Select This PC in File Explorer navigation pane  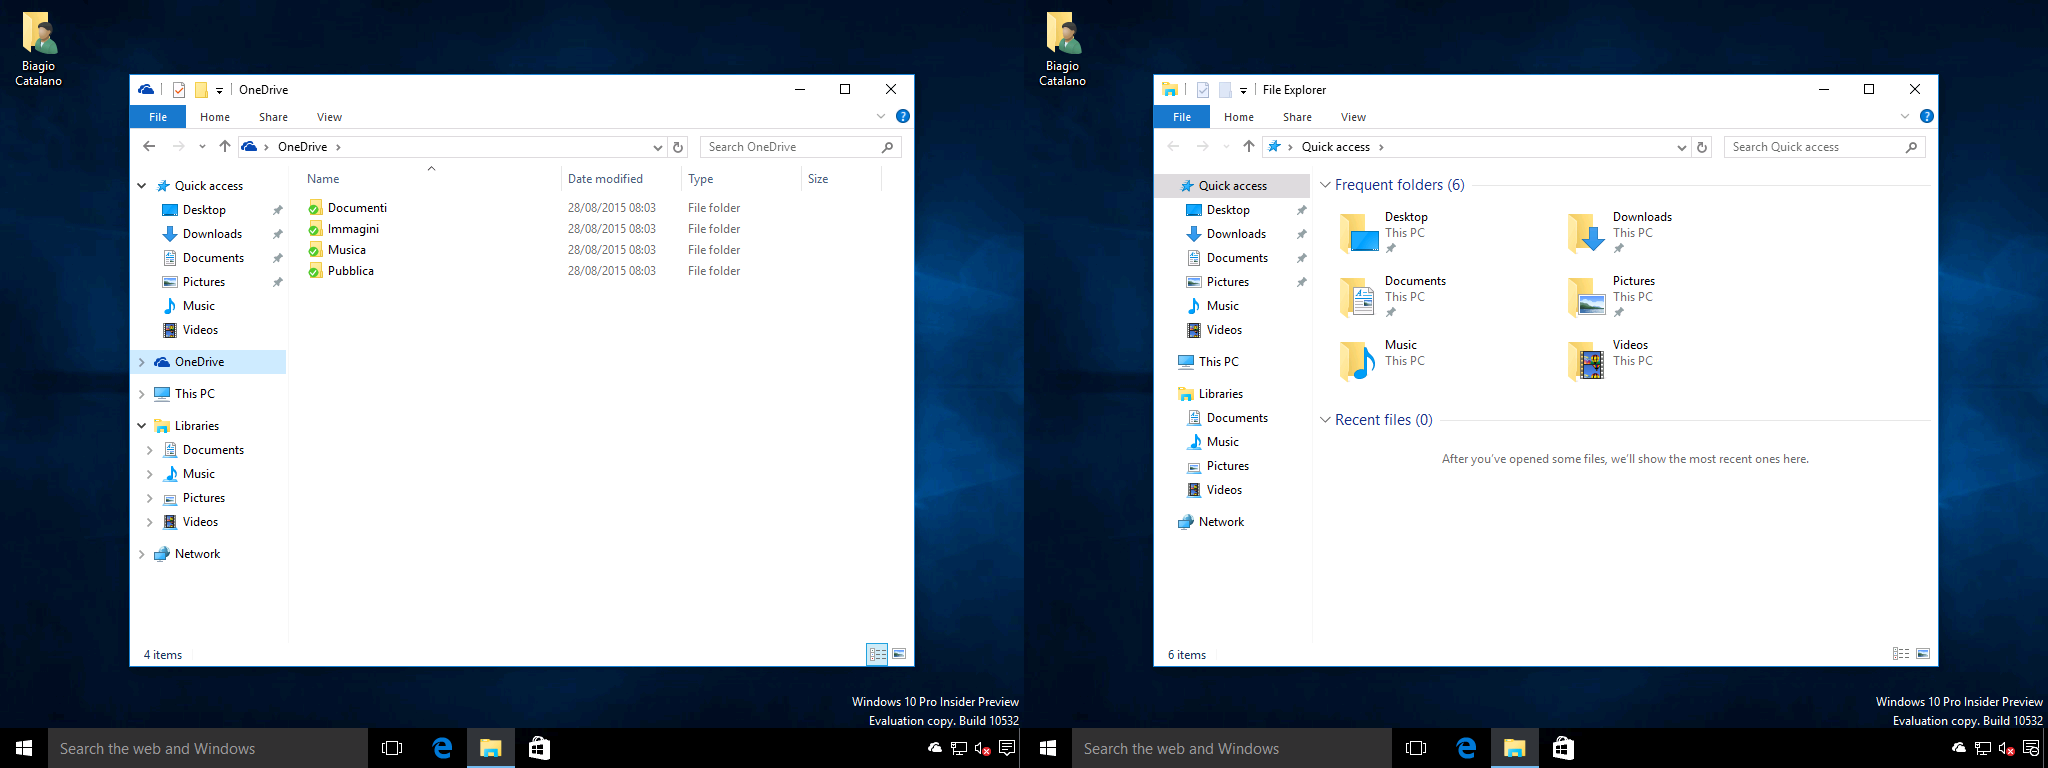(1218, 362)
